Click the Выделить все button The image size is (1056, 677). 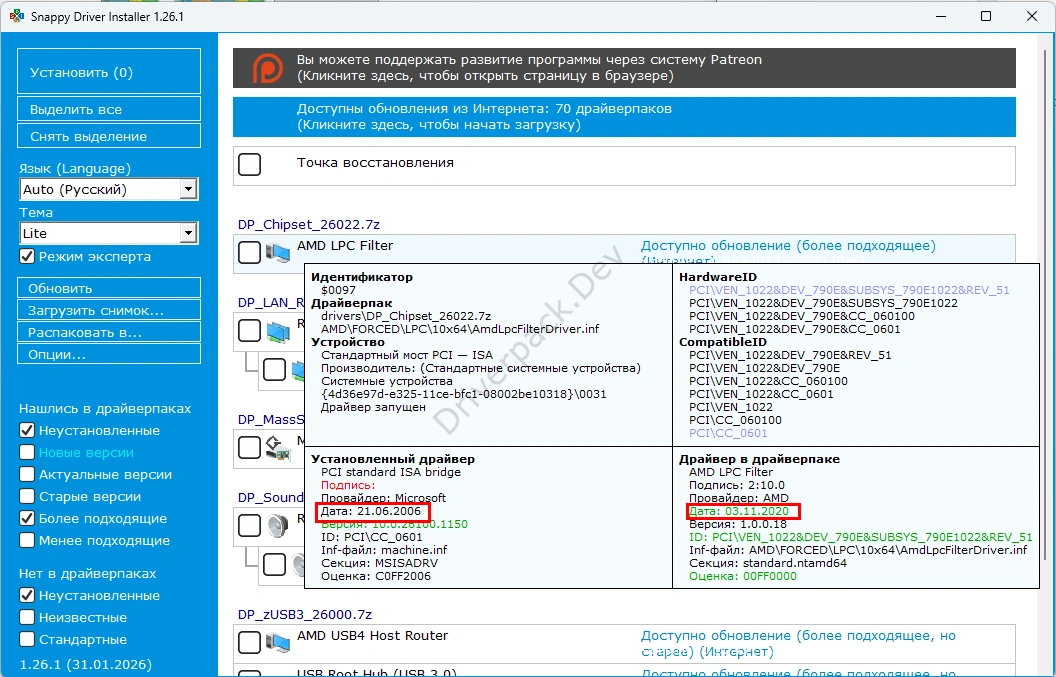108,108
